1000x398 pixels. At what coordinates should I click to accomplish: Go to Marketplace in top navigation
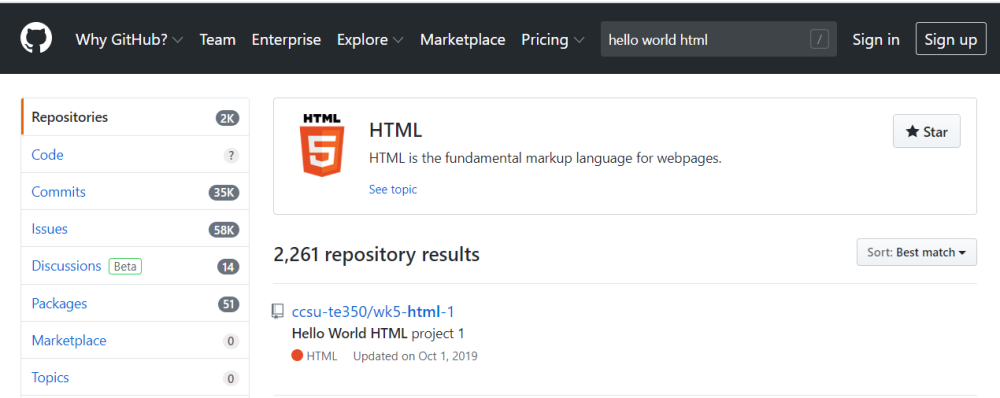462,40
